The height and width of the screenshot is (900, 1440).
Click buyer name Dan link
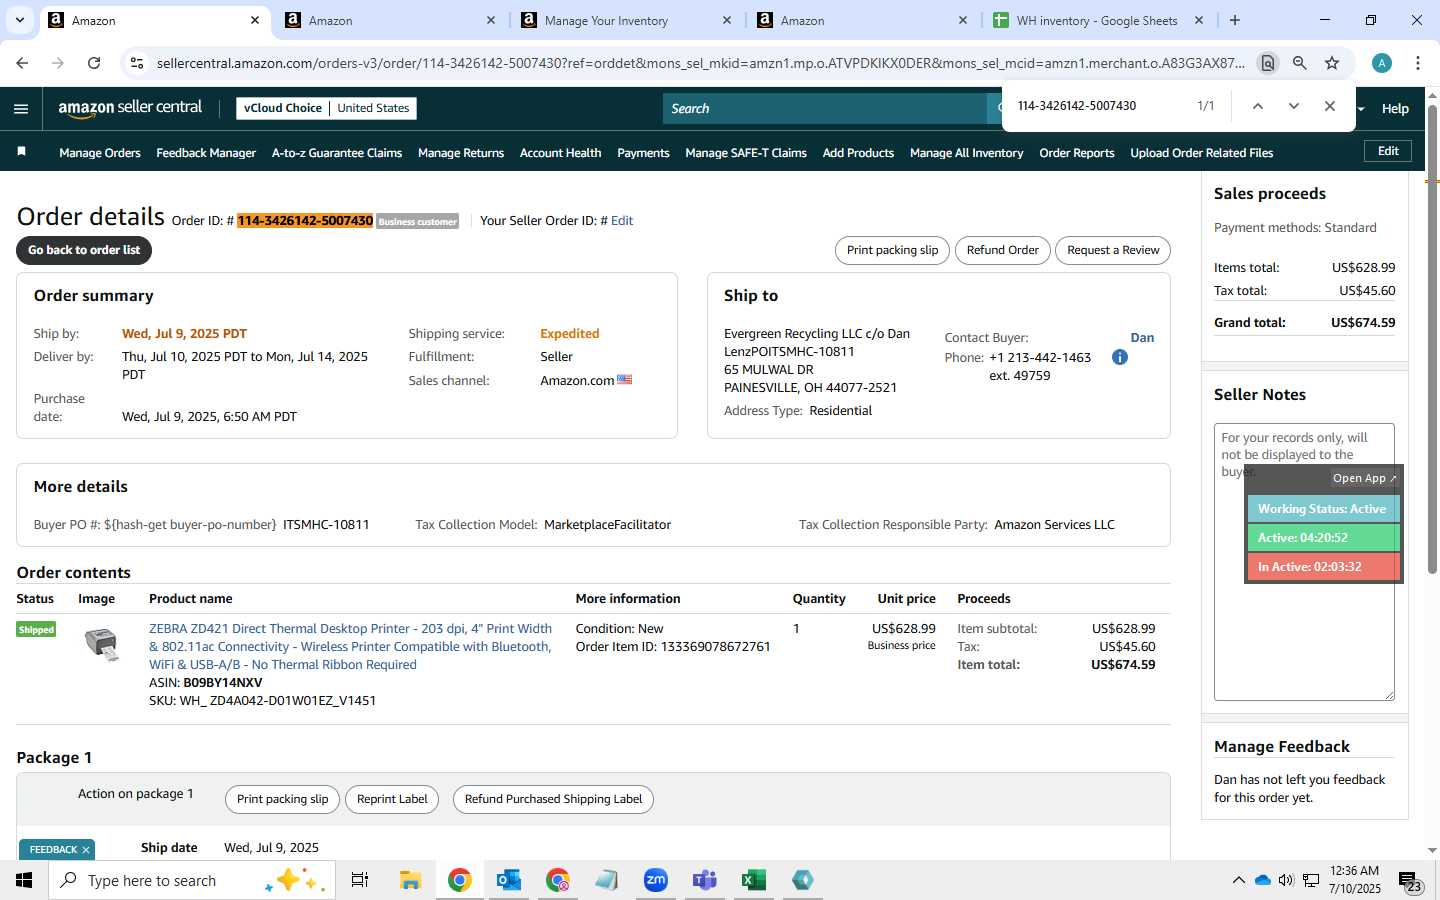coord(1142,338)
